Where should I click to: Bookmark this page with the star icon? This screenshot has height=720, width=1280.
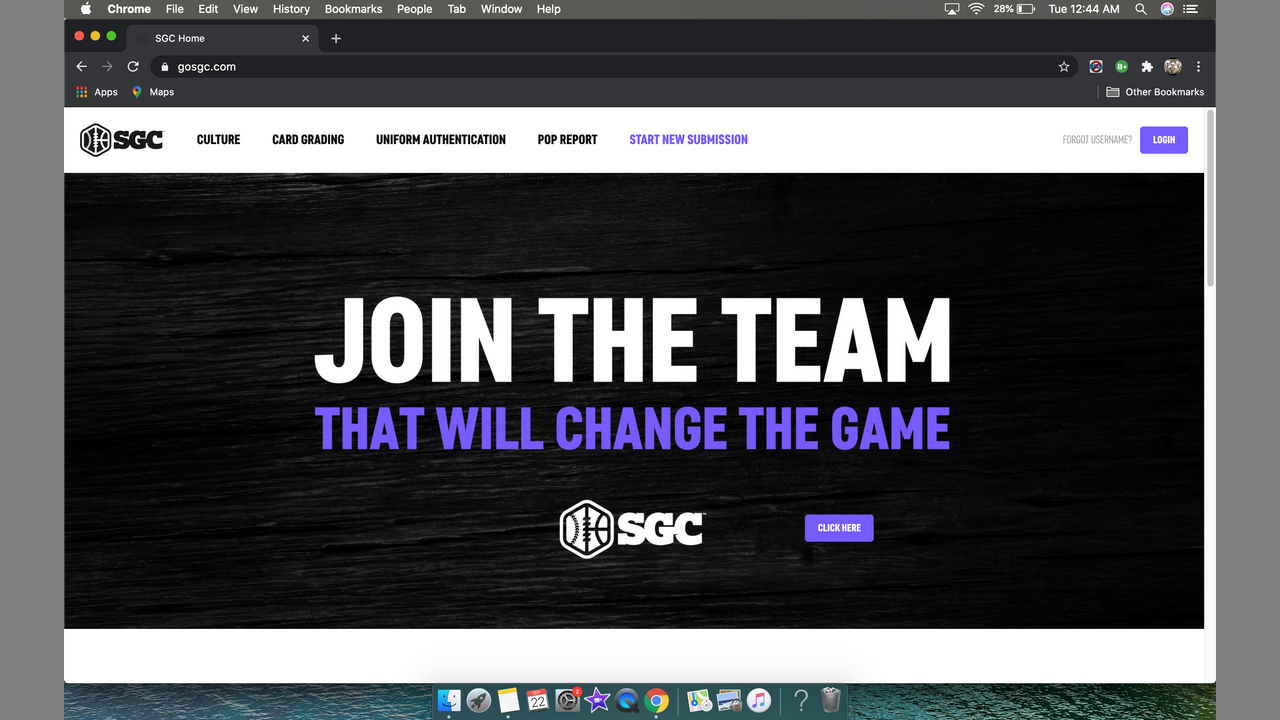[x=1064, y=67]
